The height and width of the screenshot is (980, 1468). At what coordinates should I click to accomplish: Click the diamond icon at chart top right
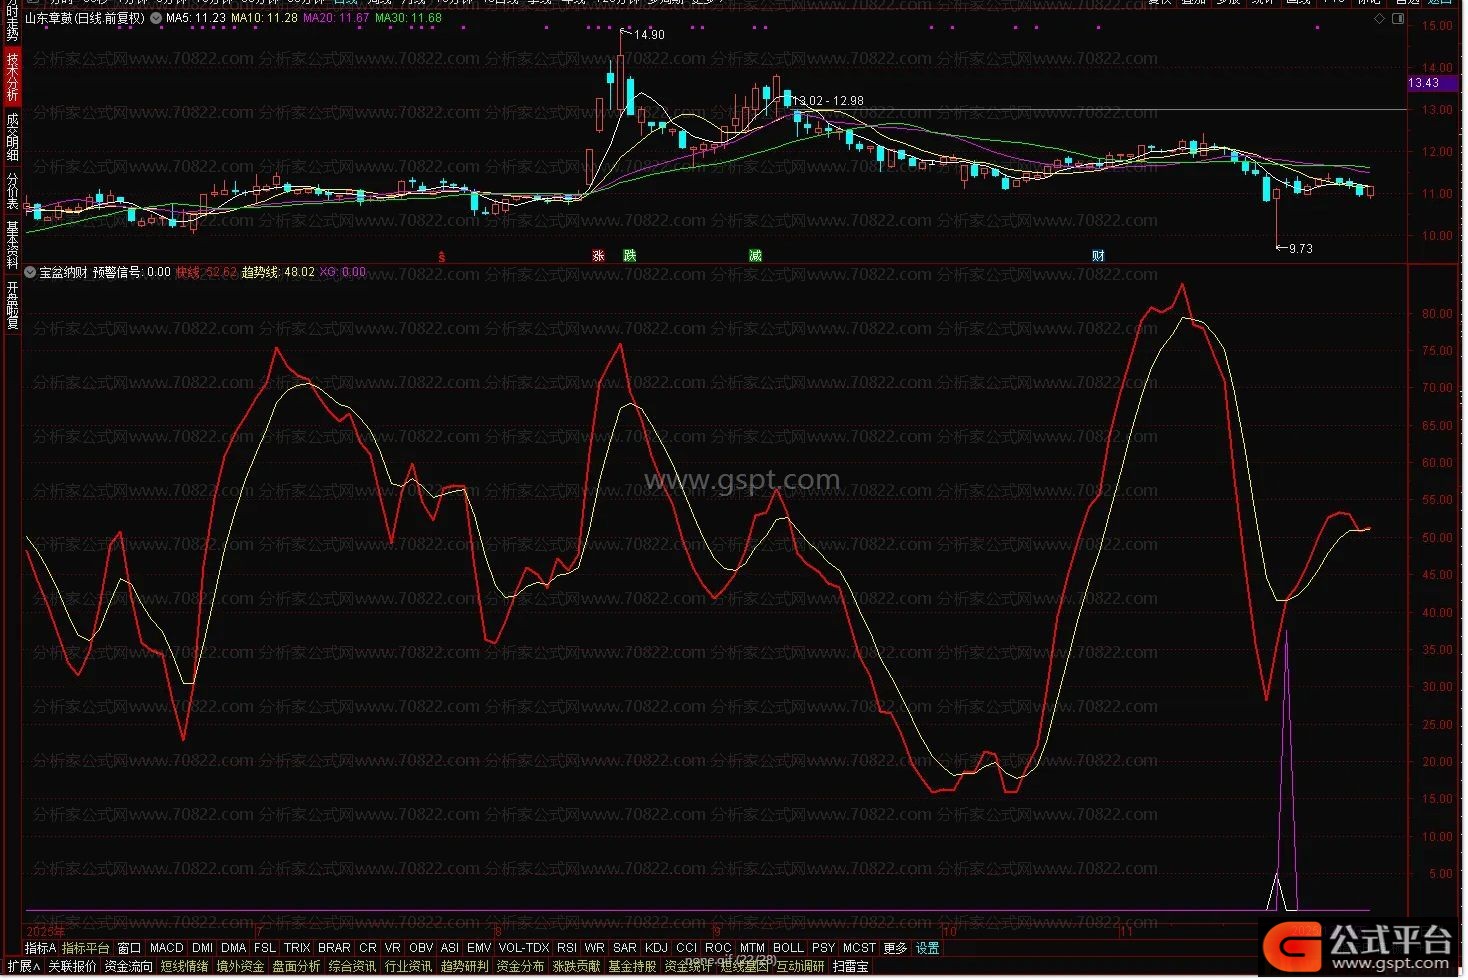coord(1380,19)
